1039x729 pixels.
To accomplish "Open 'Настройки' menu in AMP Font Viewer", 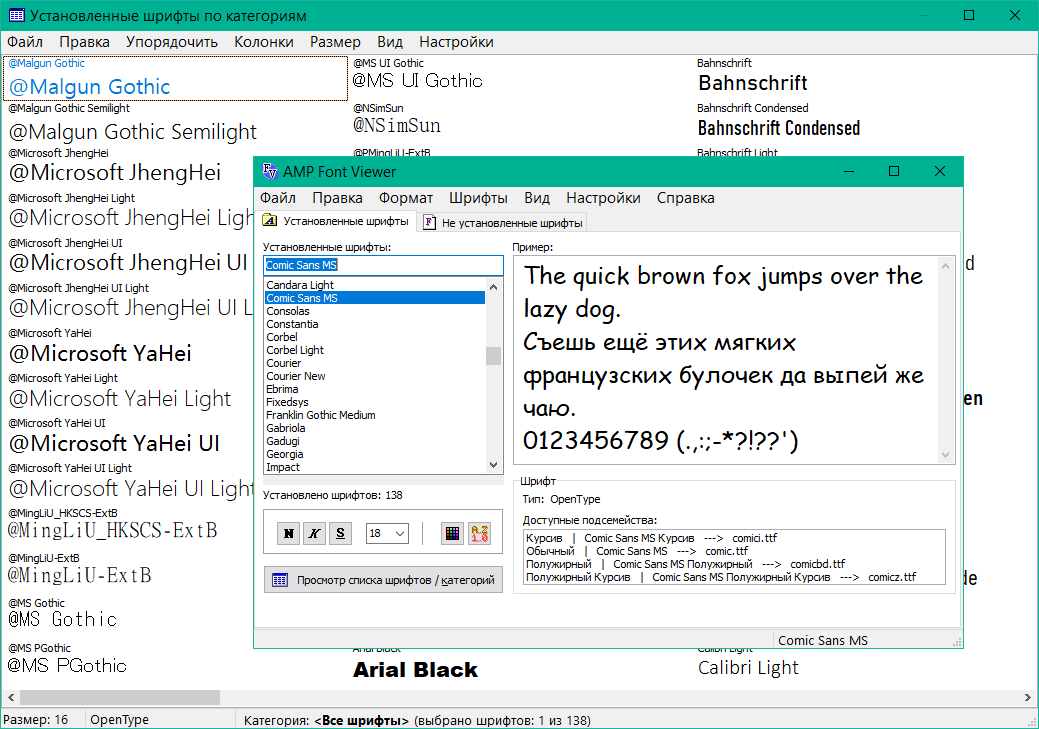I will click(603, 198).
